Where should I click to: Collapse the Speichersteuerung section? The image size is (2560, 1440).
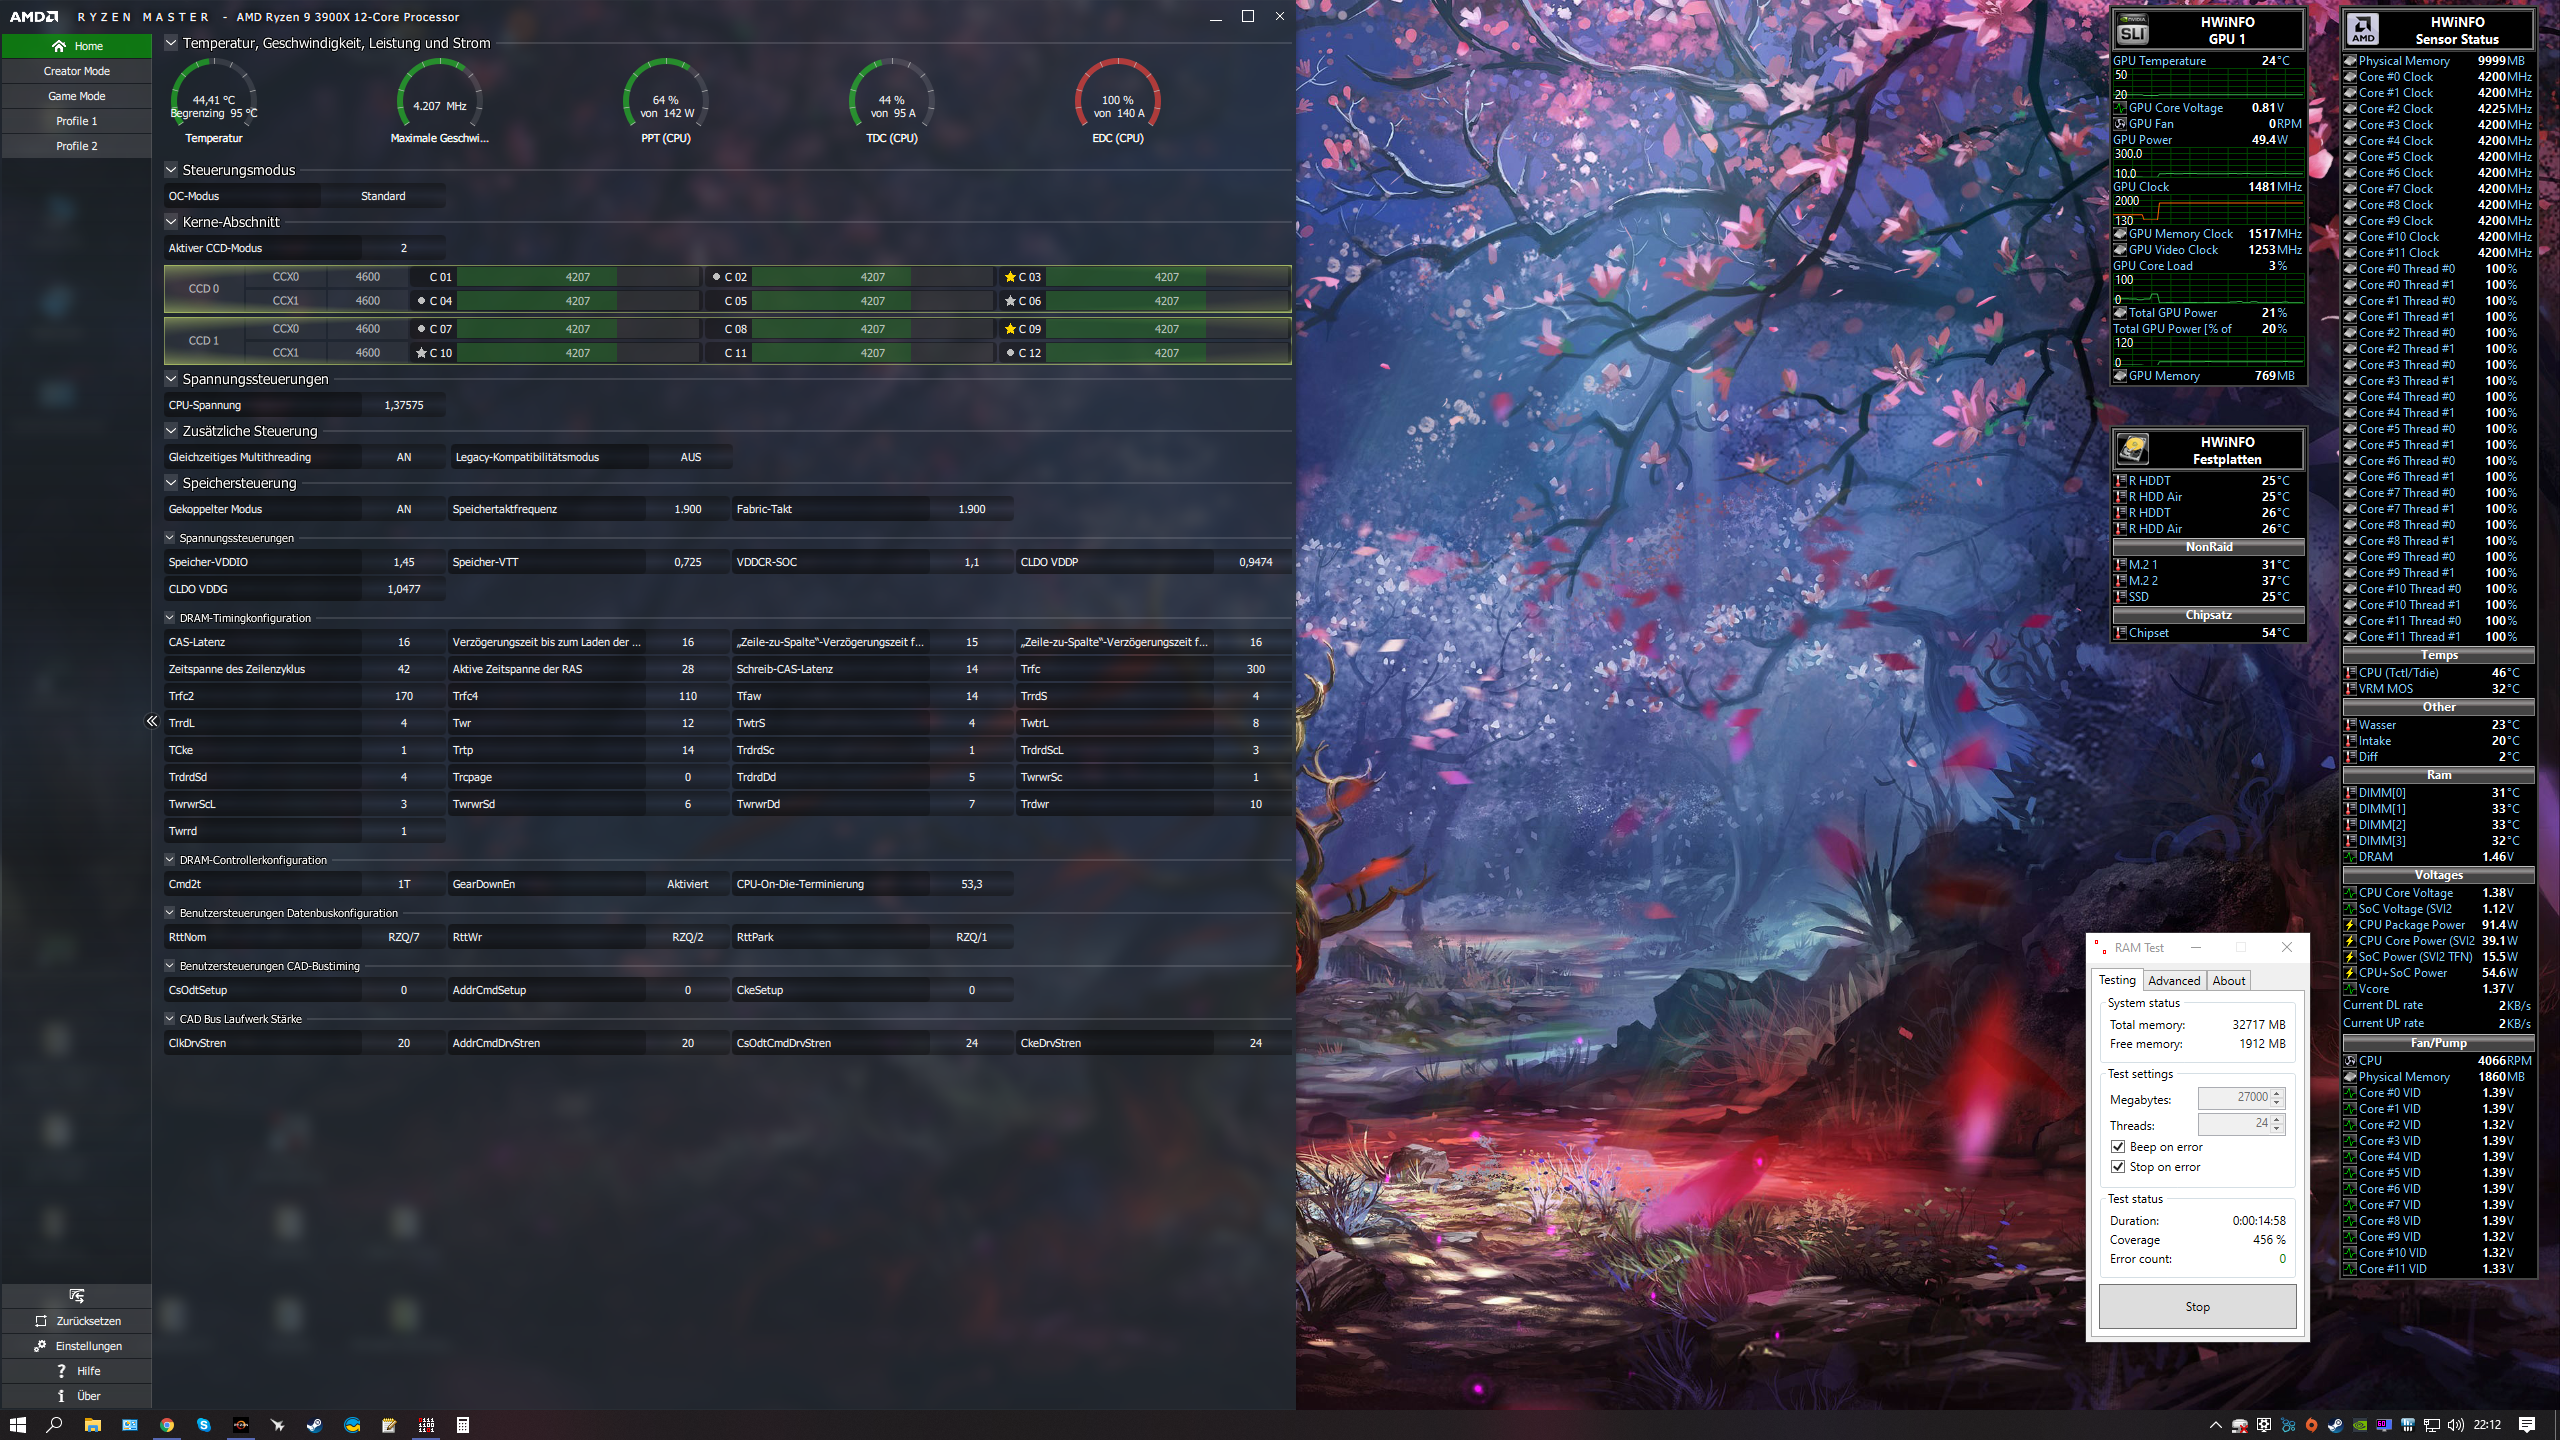click(171, 483)
